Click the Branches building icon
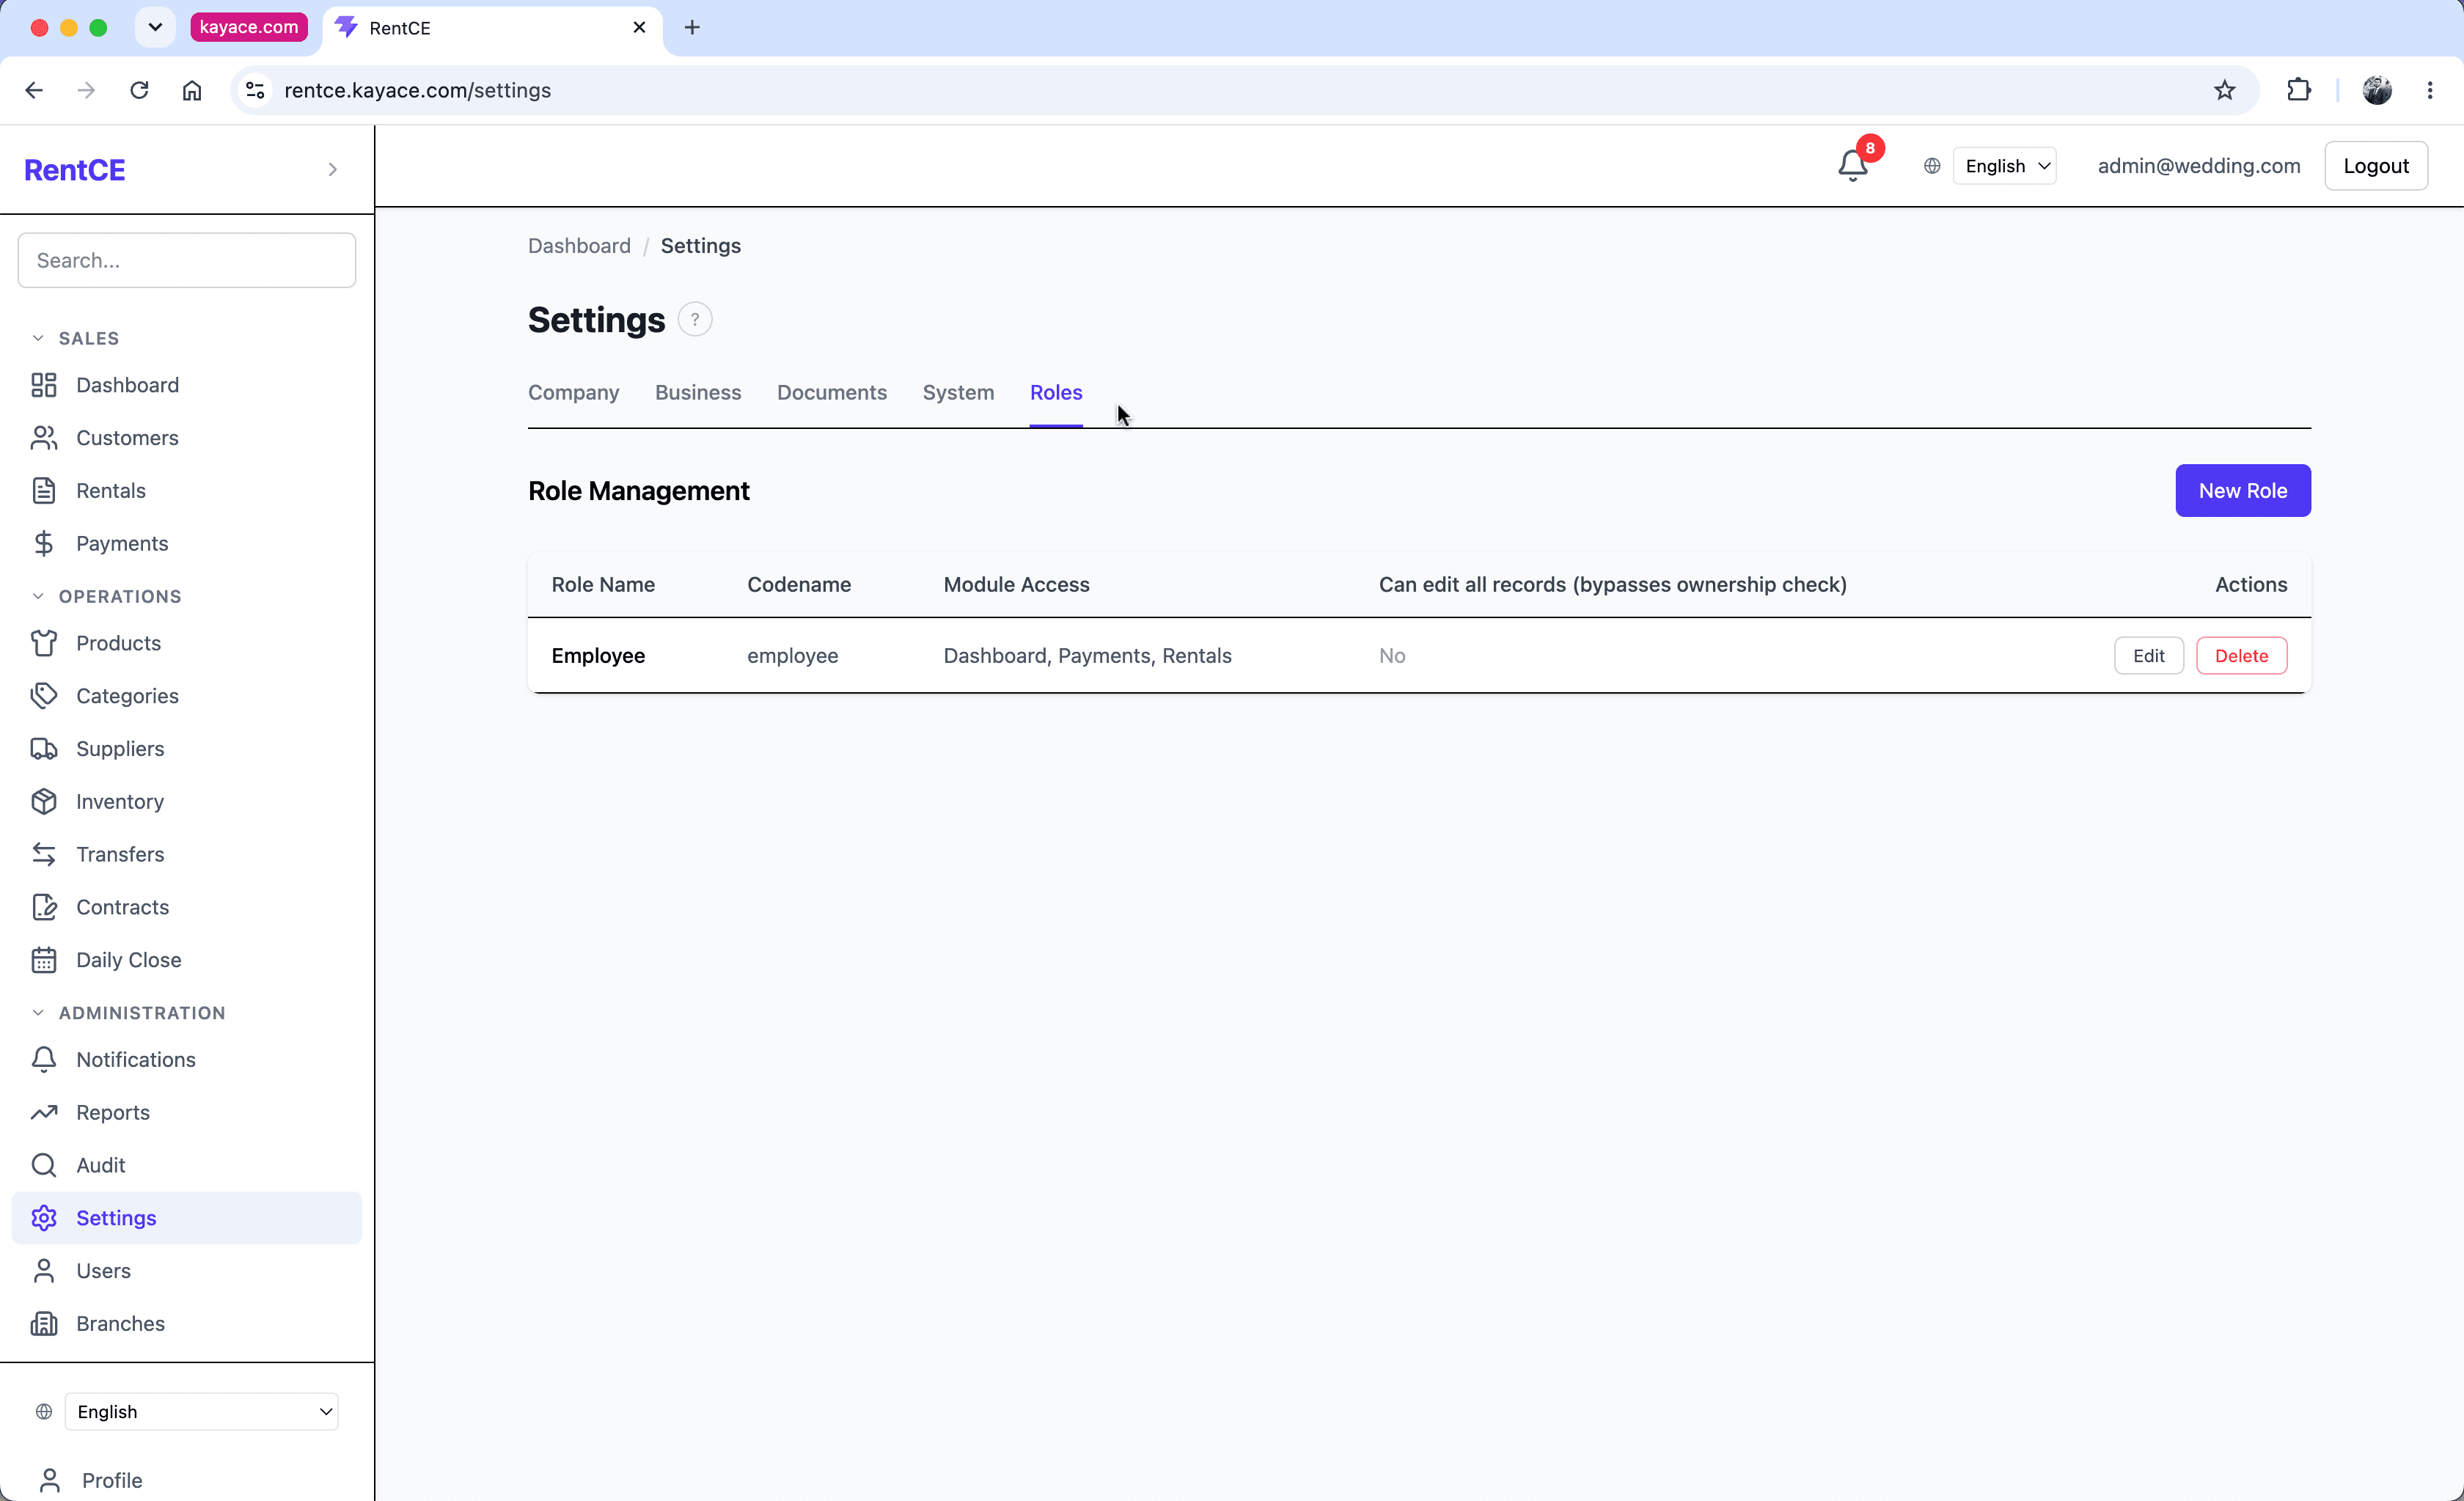This screenshot has width=2464, height=1501. point(44,1324)
